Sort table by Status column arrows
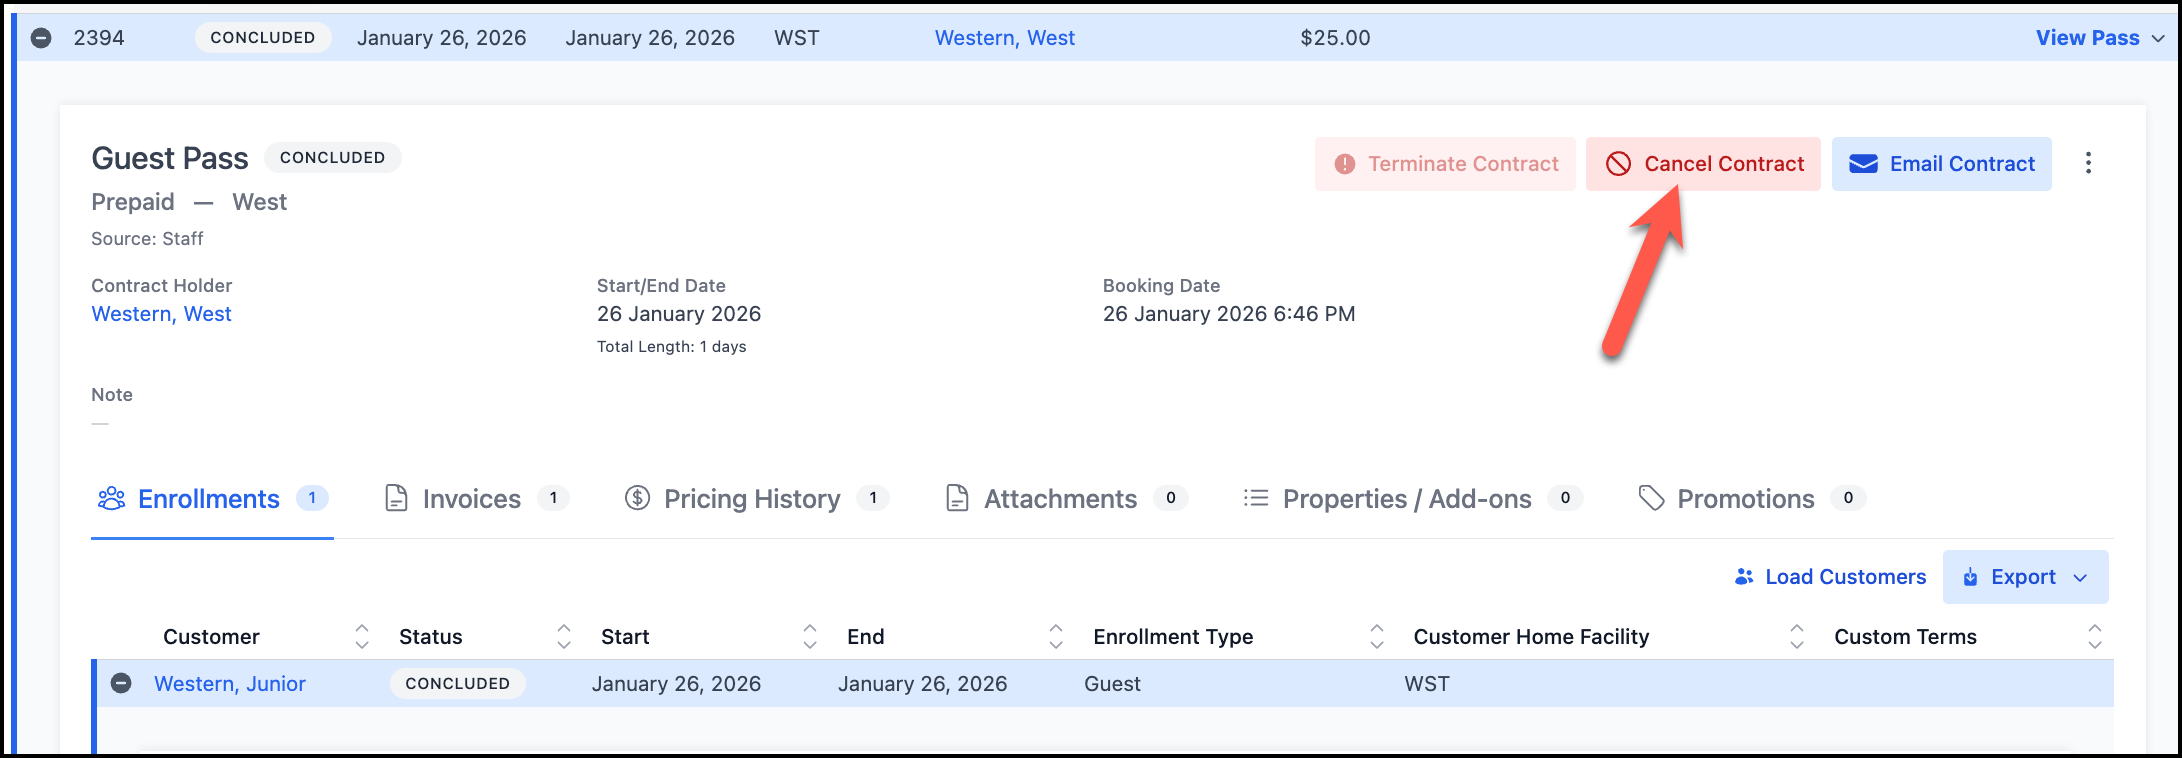Screen dimensions: 2182x758 pyautogui.click(x=564, y=637)
